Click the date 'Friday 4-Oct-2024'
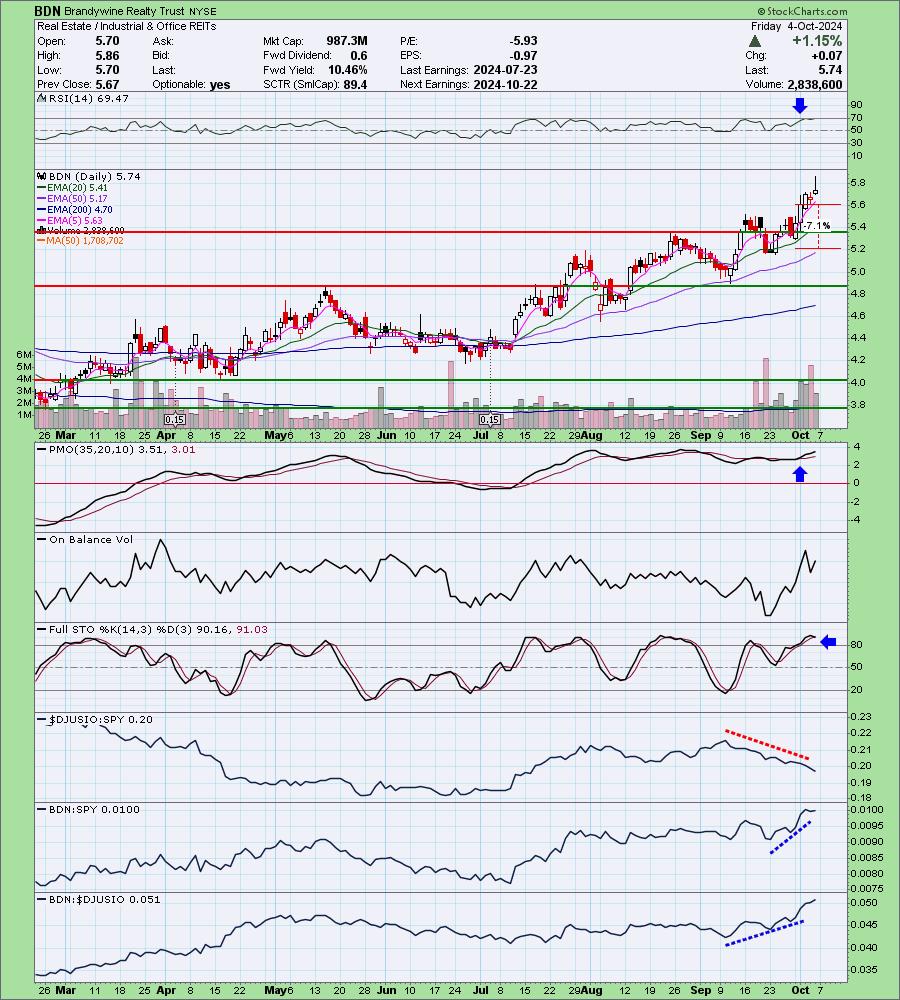The width and height of the screenshot is (900, 1000). [796, 26]
